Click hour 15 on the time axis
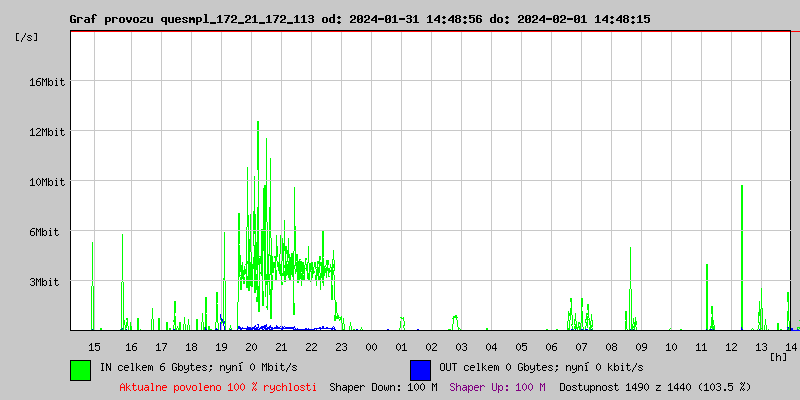The height and width of the screenshot is (400, 800). coord(95,346)
